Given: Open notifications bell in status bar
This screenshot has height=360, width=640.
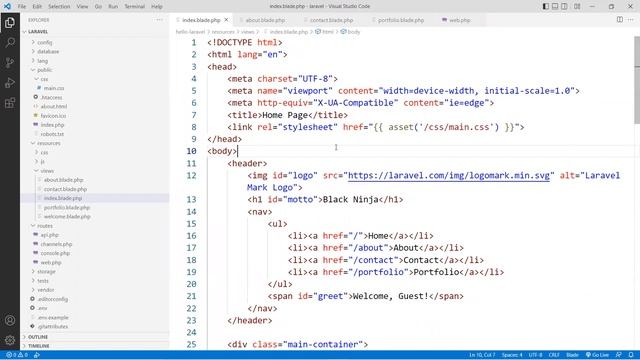Looking at the screenshot, I should pyautogui.click(x=631, y=355).
